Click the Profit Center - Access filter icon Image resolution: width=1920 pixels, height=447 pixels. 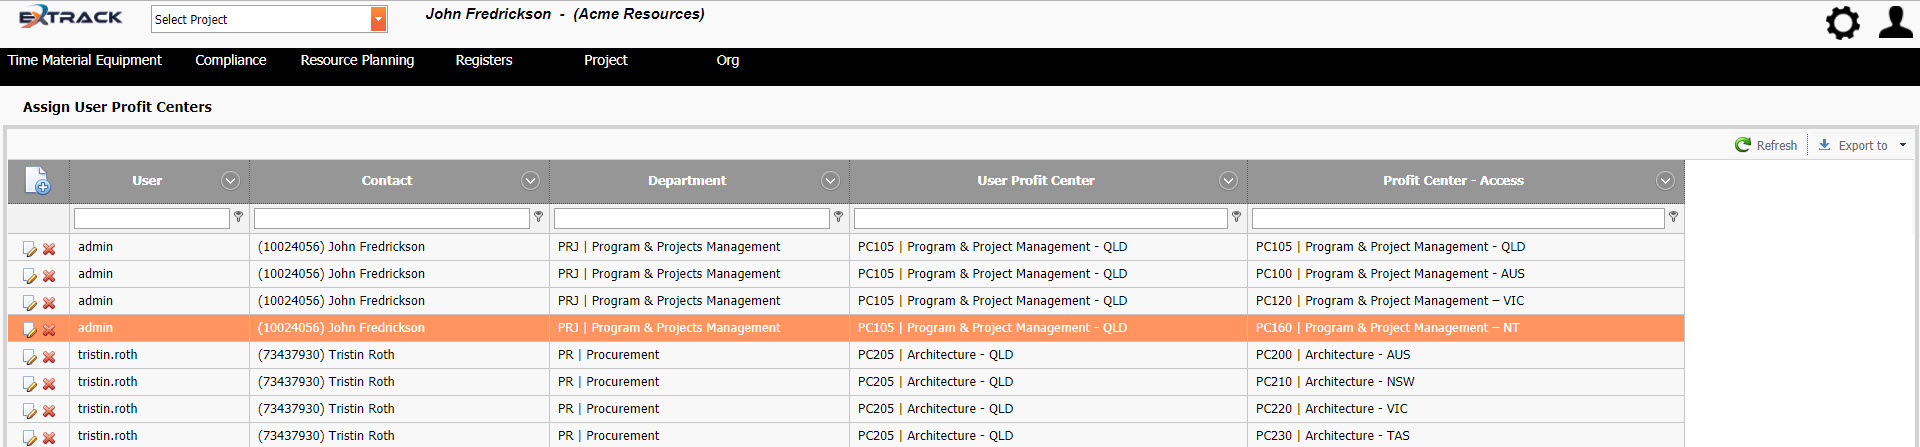(x=1673, y=217)
